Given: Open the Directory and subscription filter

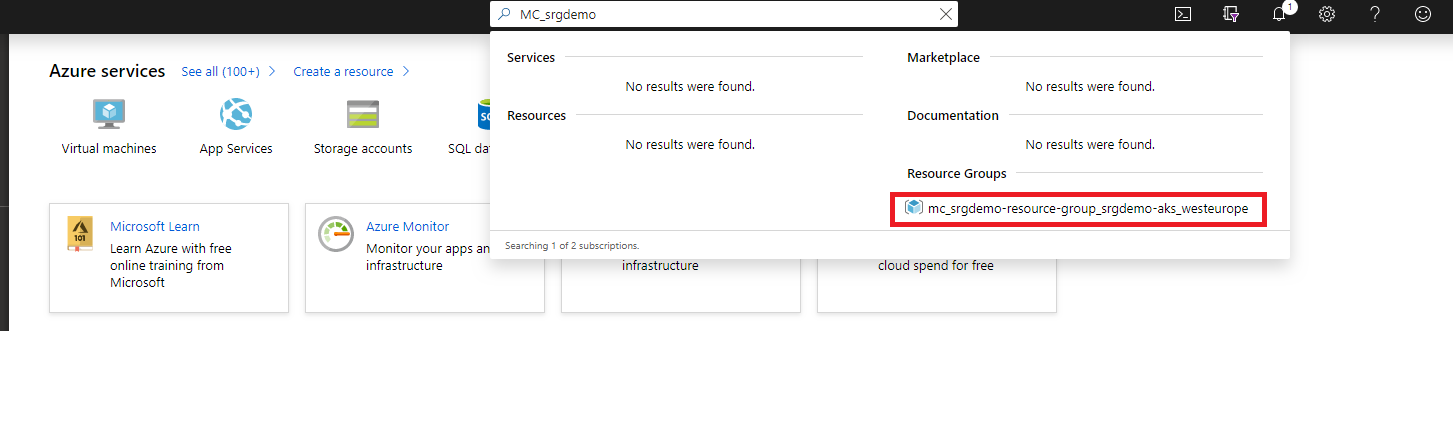Looking at the screenshot, I should [1231, 14].
